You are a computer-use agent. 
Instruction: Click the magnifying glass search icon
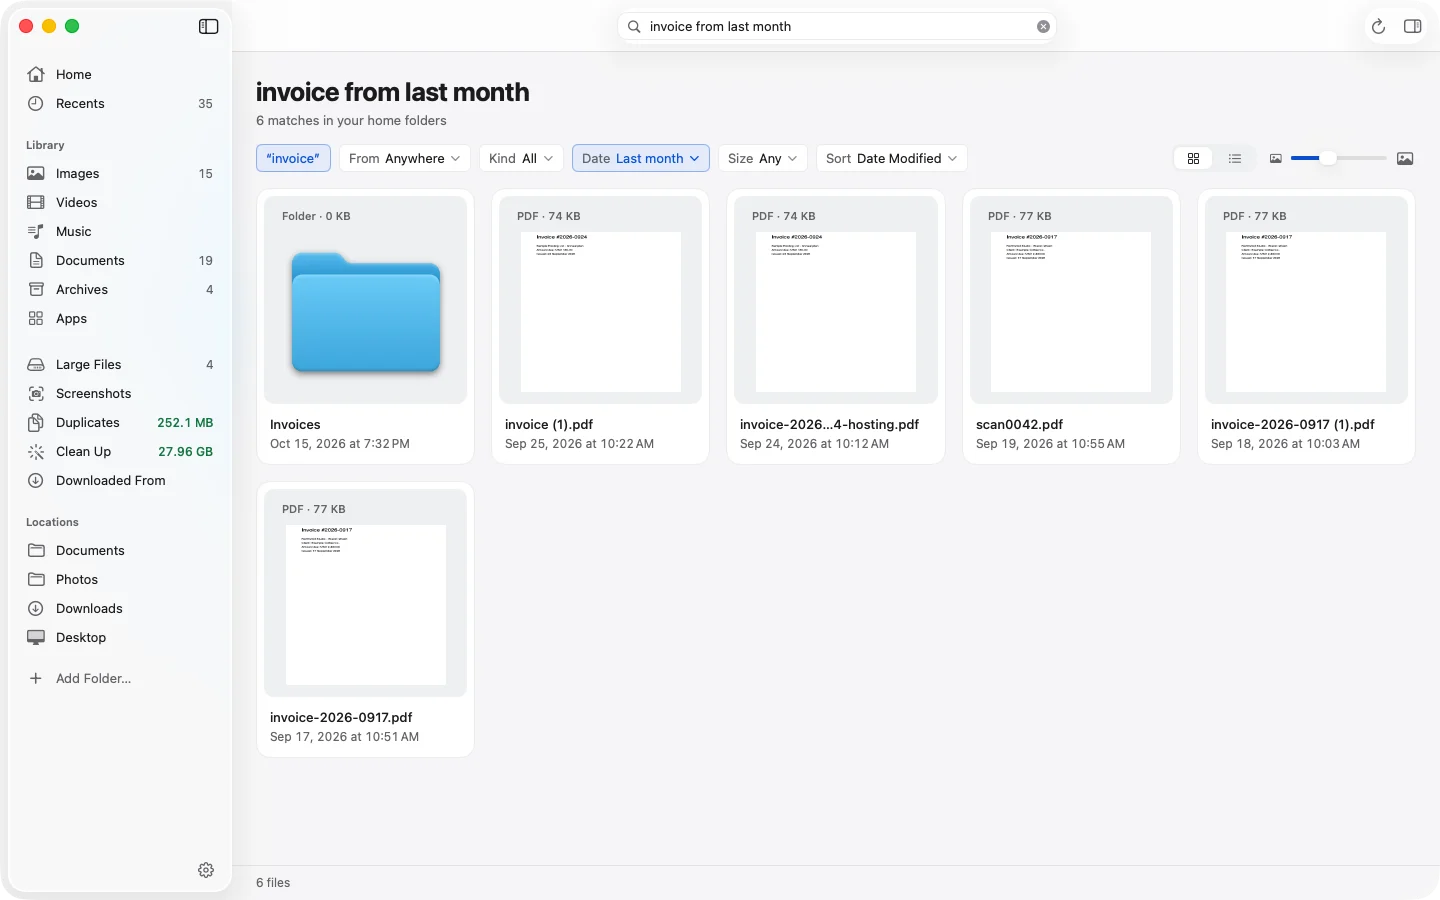[634, 27]
